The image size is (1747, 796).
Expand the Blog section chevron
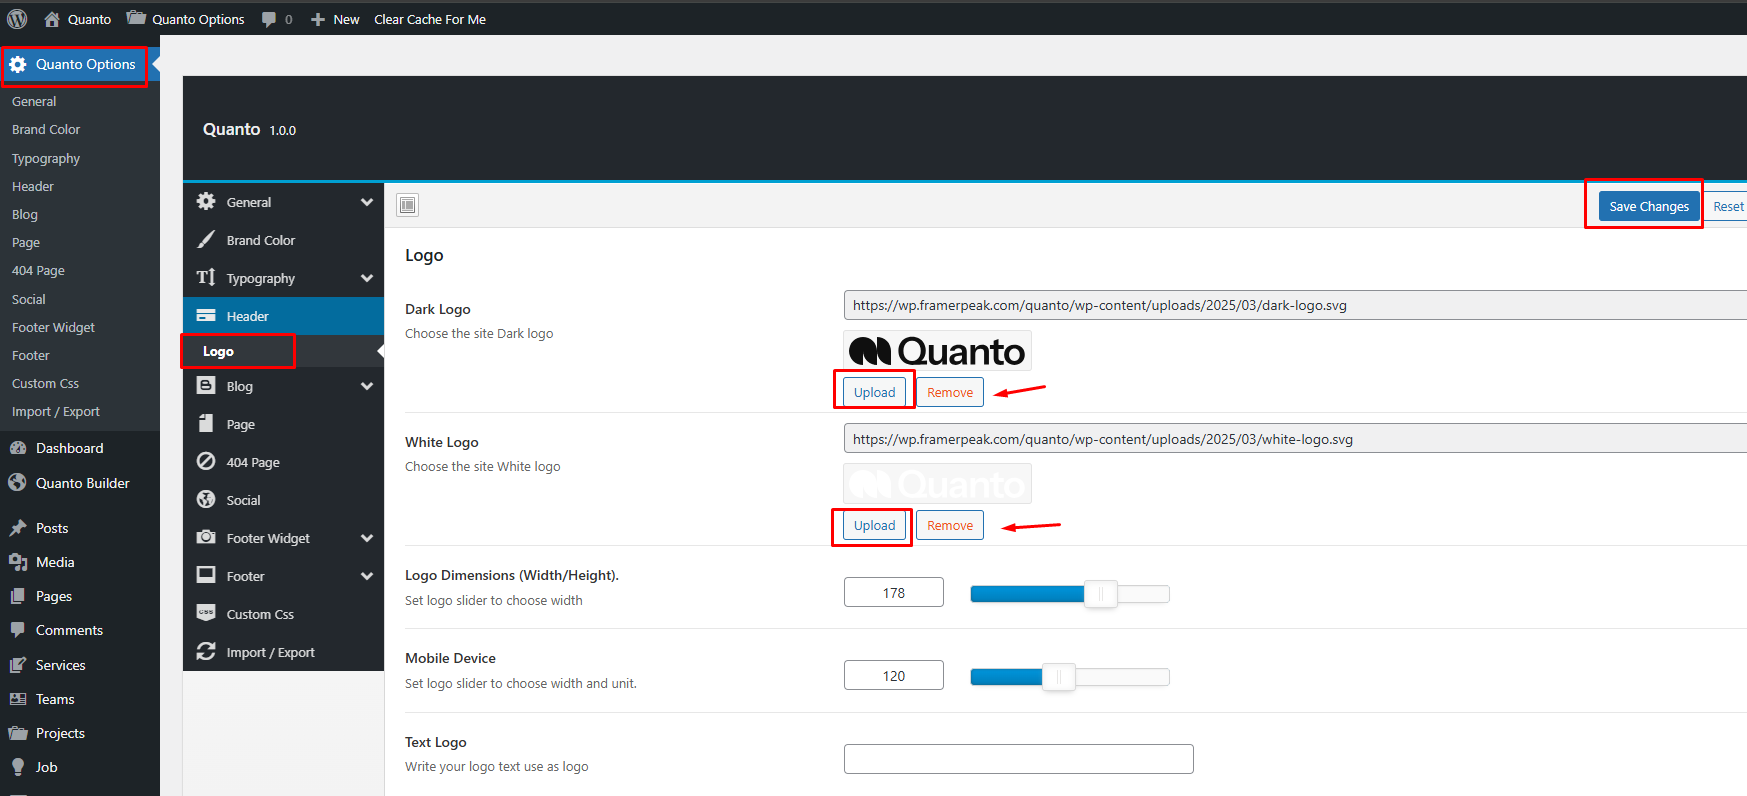click(x=367, y=386)
